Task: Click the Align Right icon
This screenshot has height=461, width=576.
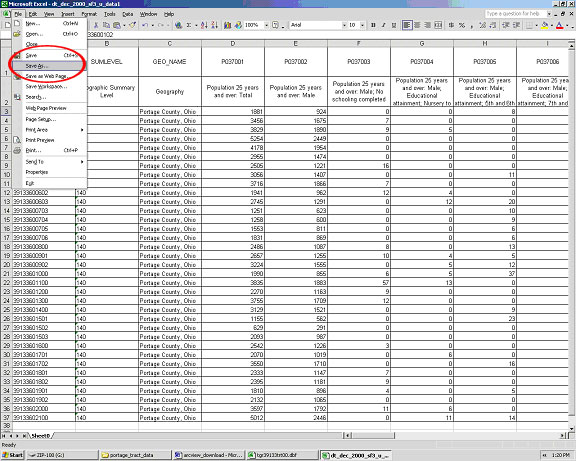Action: click(x=427, y=25)
